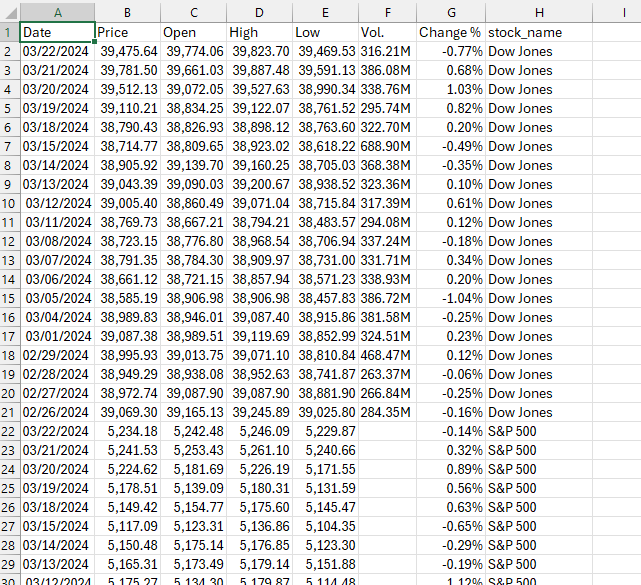The height and width of the screenshot is (585, 641).
Task: Click the change cell -0.35%
Action: click(x=451, y=166)
